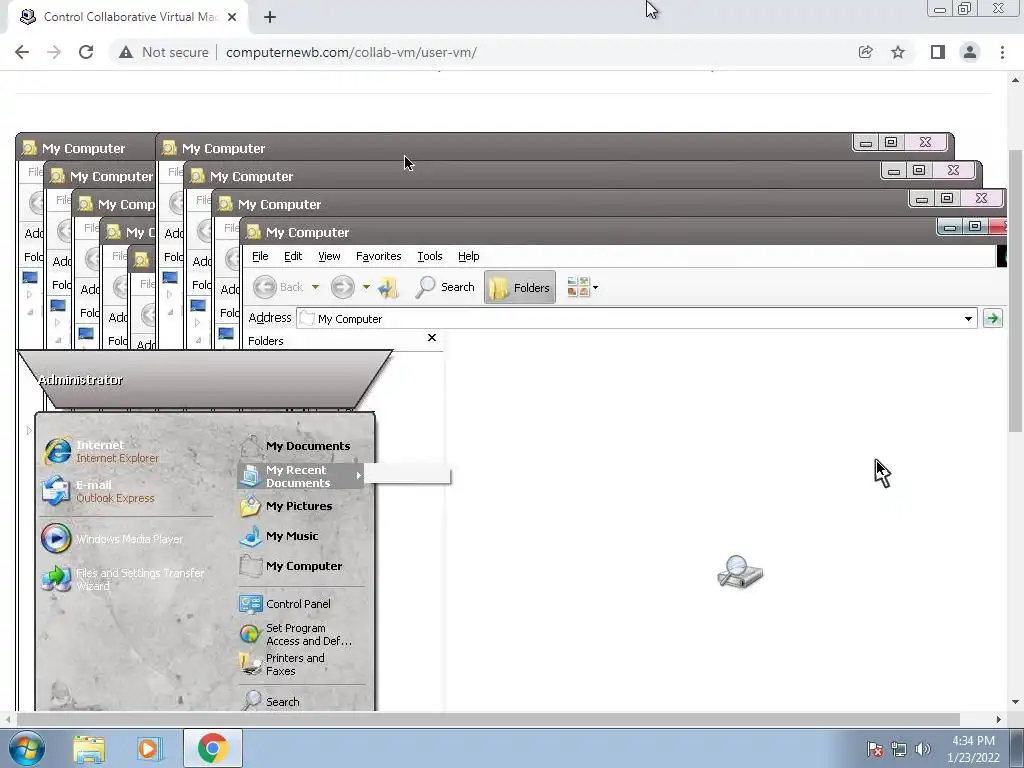Open the Back history dropdown arrow
Image resolution: width=1024 pixels, height=768 pixels.
315,287
